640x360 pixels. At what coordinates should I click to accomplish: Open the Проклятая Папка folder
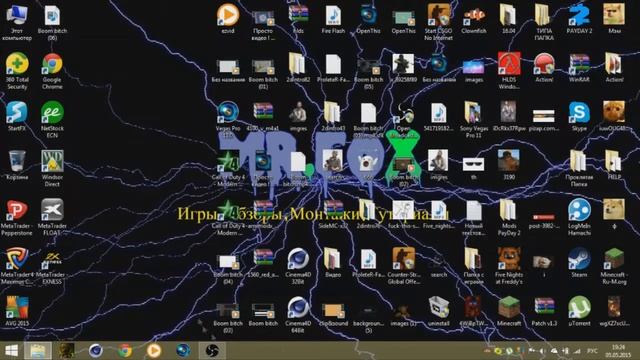pos(579,168)
